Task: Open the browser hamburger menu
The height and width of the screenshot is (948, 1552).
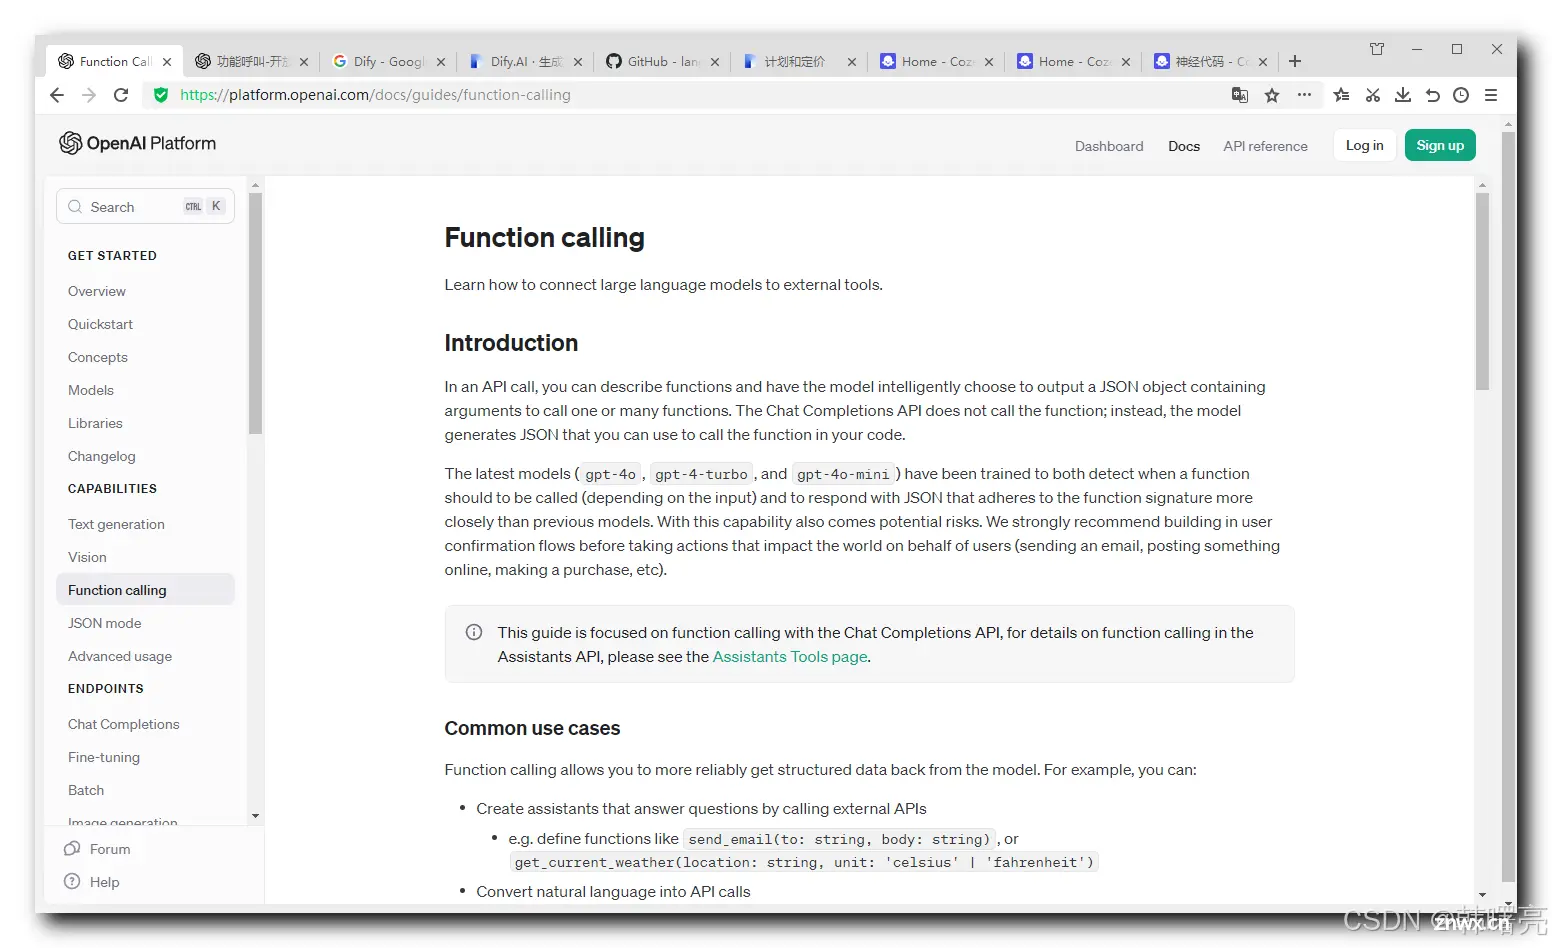Action: 1491,95
